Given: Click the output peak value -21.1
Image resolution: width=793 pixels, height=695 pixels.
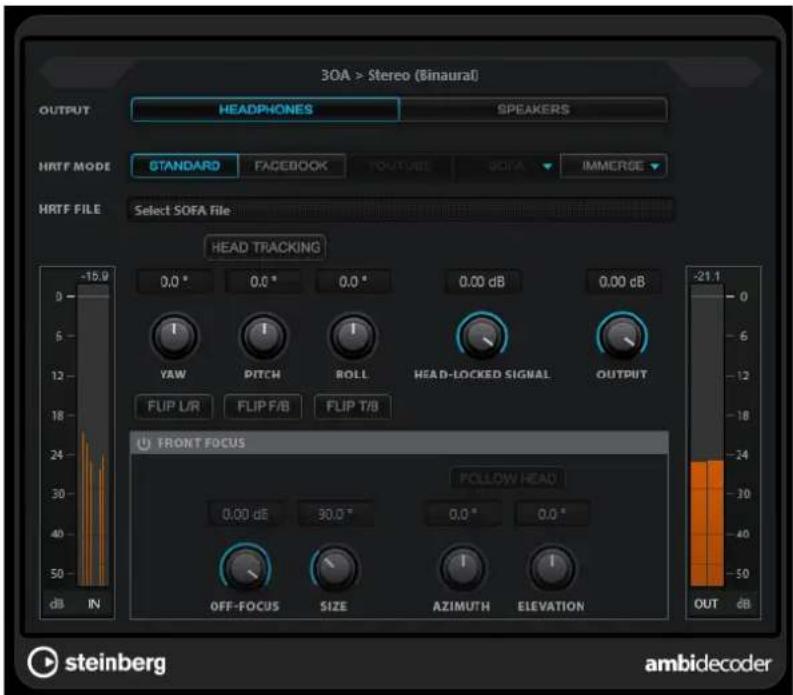Looking at the screenshot, I should [707, 277].
